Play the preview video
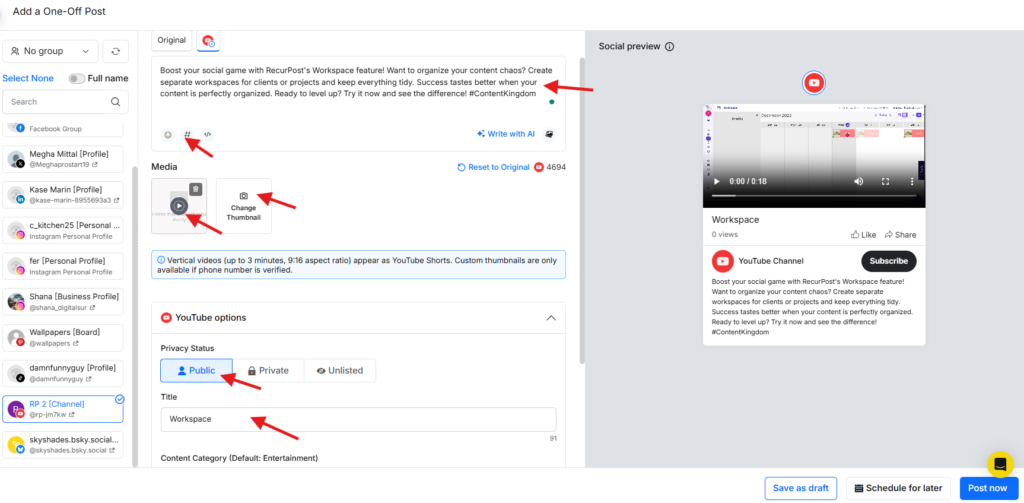This screenshot has height=503, width=1024. [716, 181]
